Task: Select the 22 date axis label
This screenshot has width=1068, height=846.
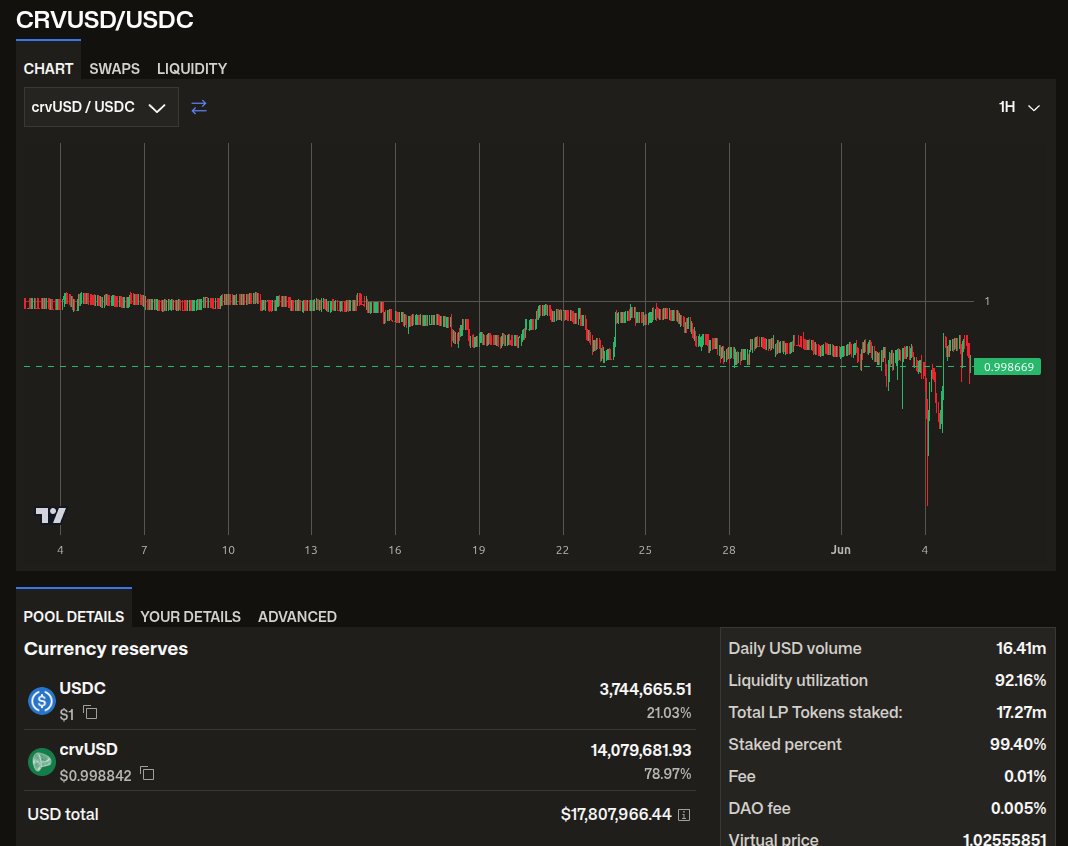Action: pos(562,550)
